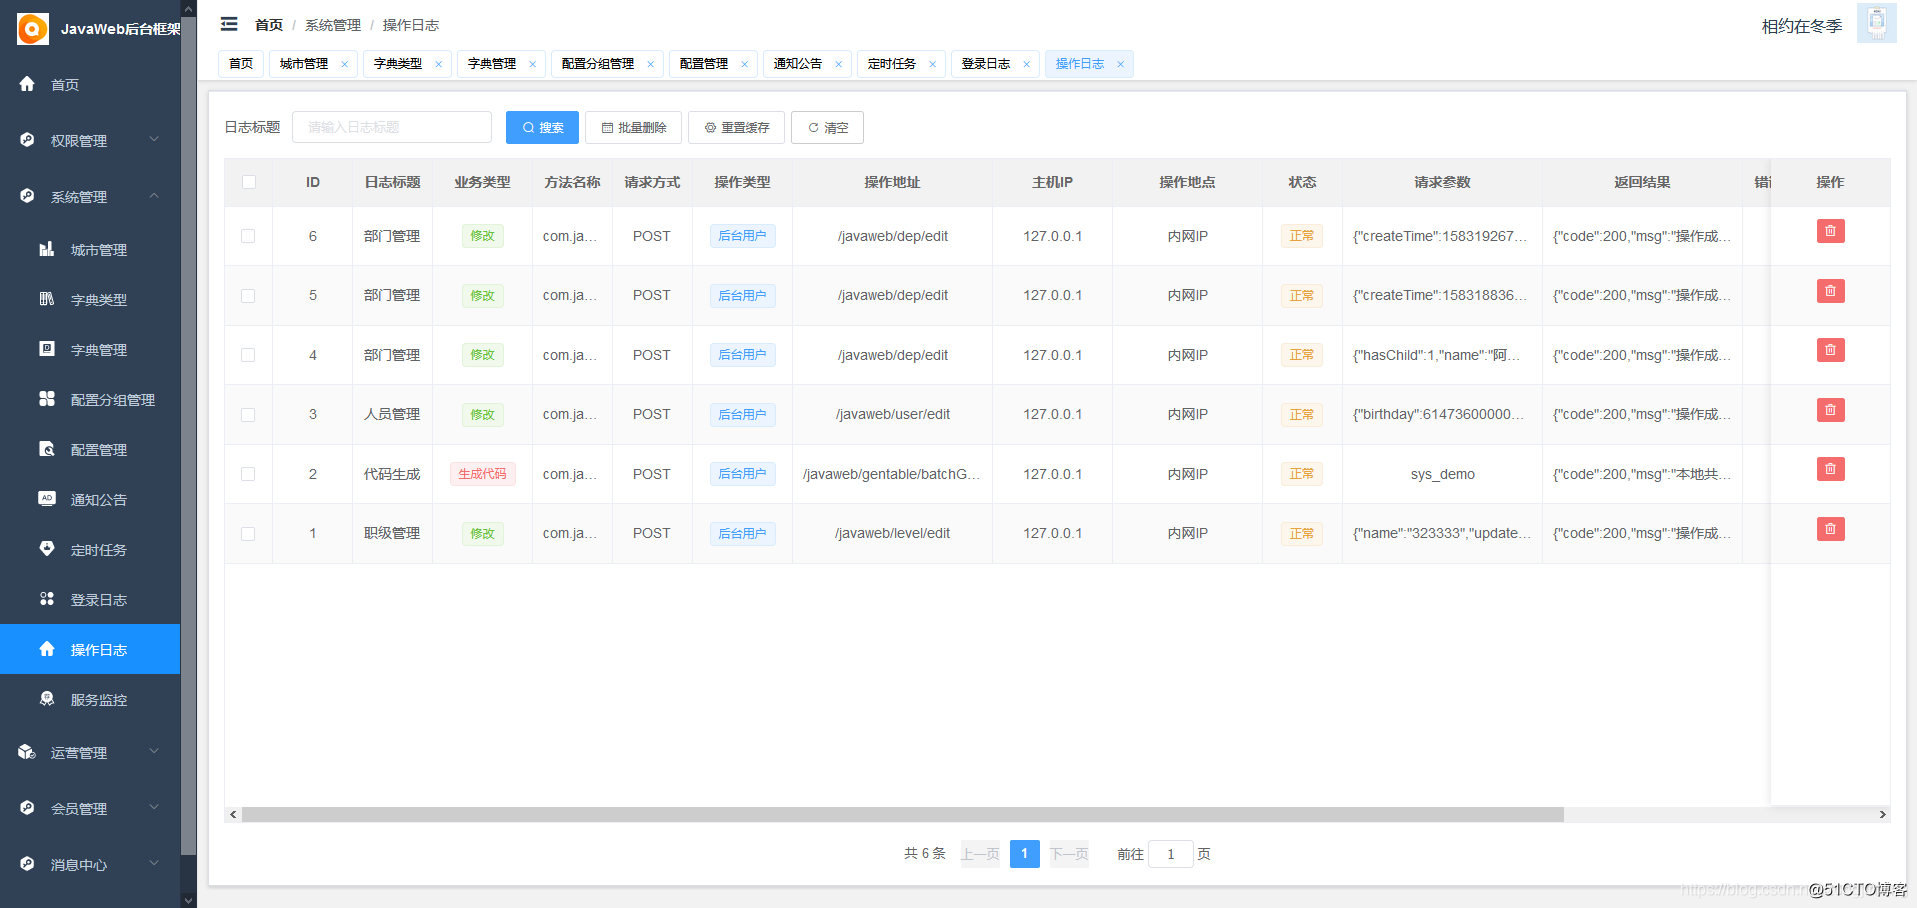Expand the 运营管理 menu chevron
1917x908 pixels.
coord(154,751)
